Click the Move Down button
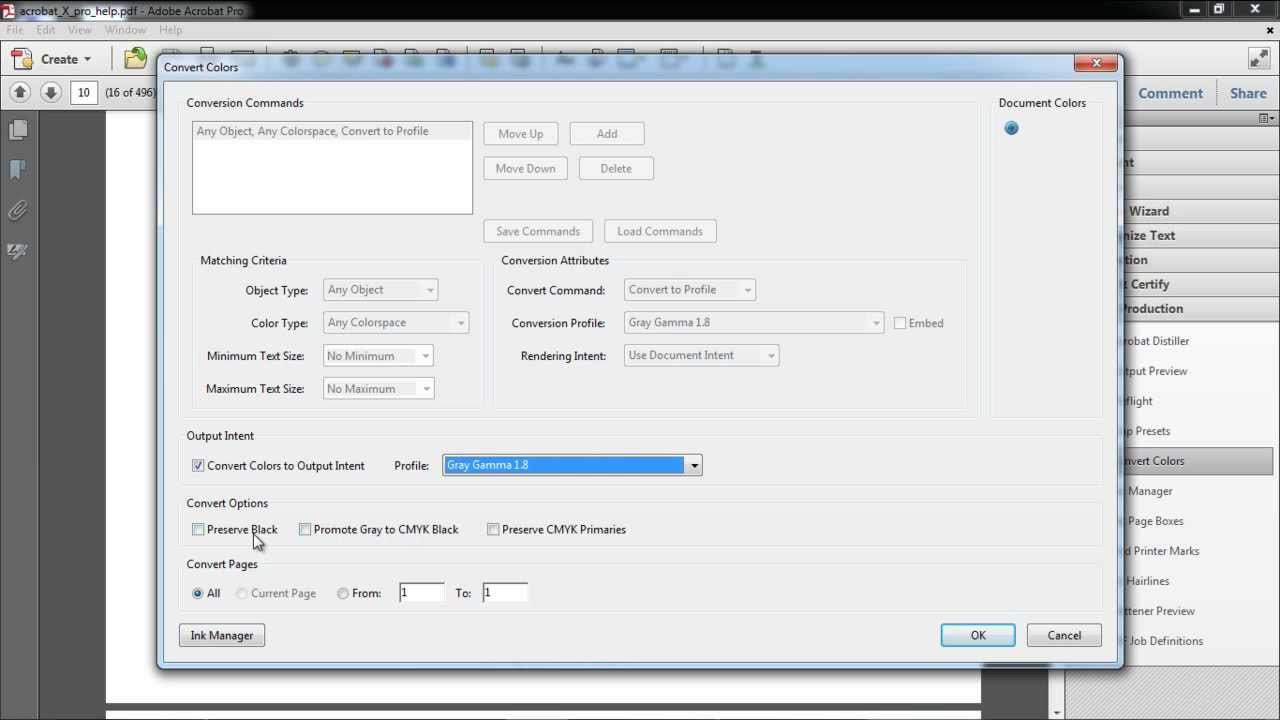Screen dimensions: 1280x720 [x=525, y=169]
